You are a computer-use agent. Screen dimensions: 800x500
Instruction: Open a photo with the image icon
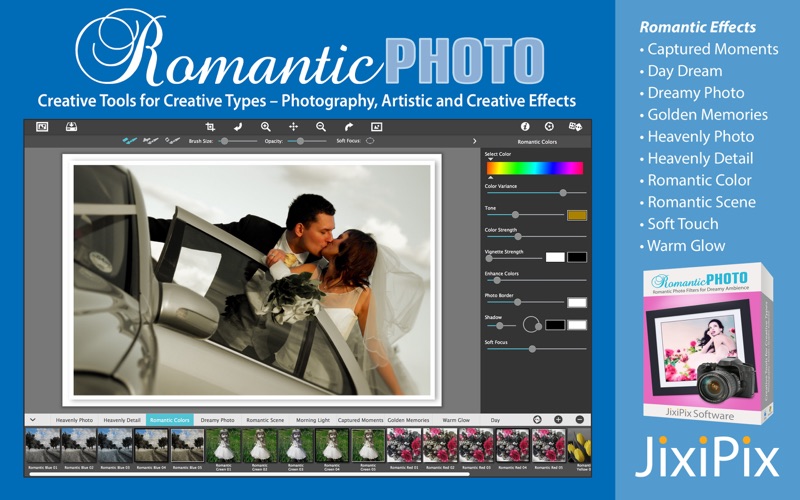42,127
